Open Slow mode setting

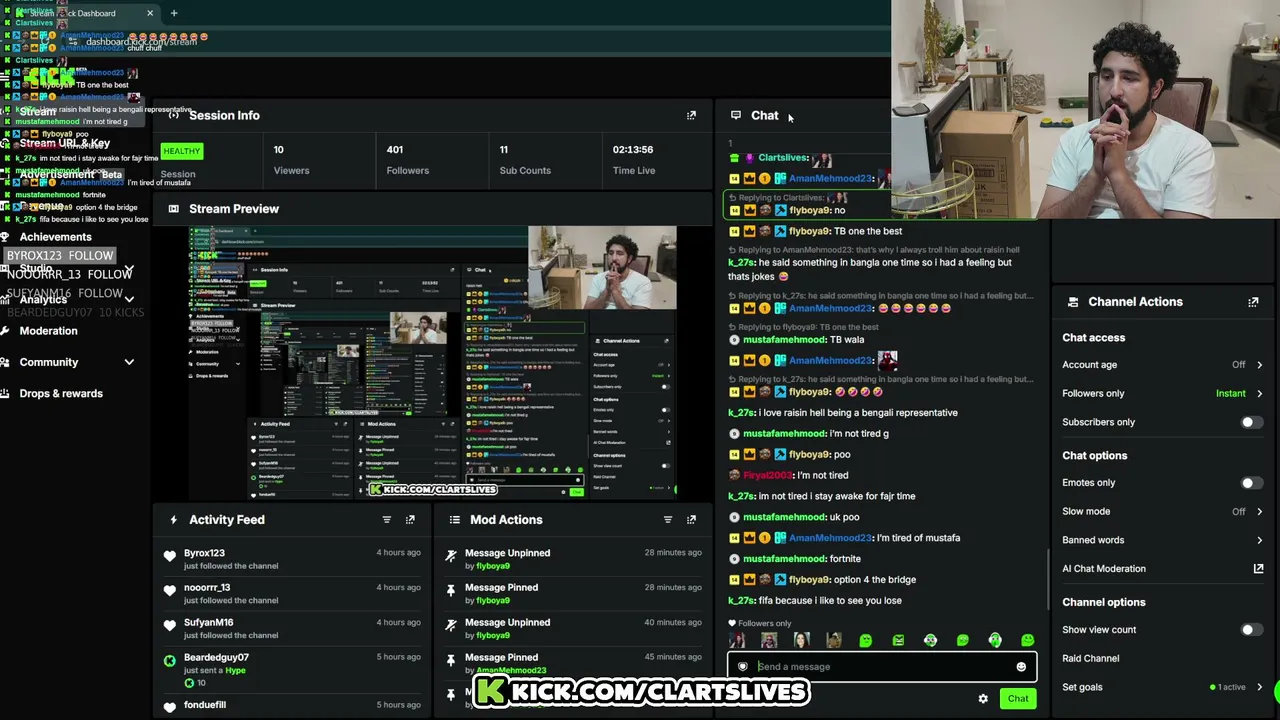(x=1162, y=512)
